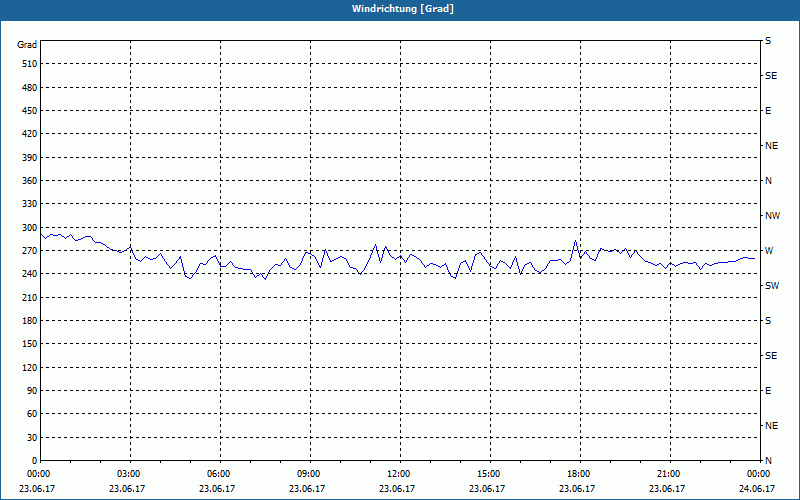Click the SE compass label level with 480
This screenshot has height=500, width=800.
pos(771,76)
